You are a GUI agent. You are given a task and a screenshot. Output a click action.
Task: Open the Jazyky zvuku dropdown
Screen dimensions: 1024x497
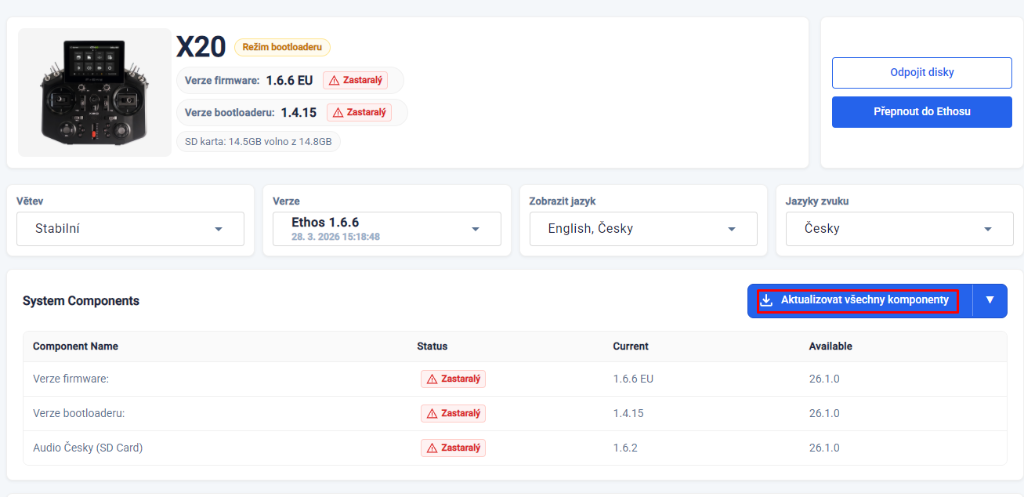pyautogui.click(x=899, y=229)
